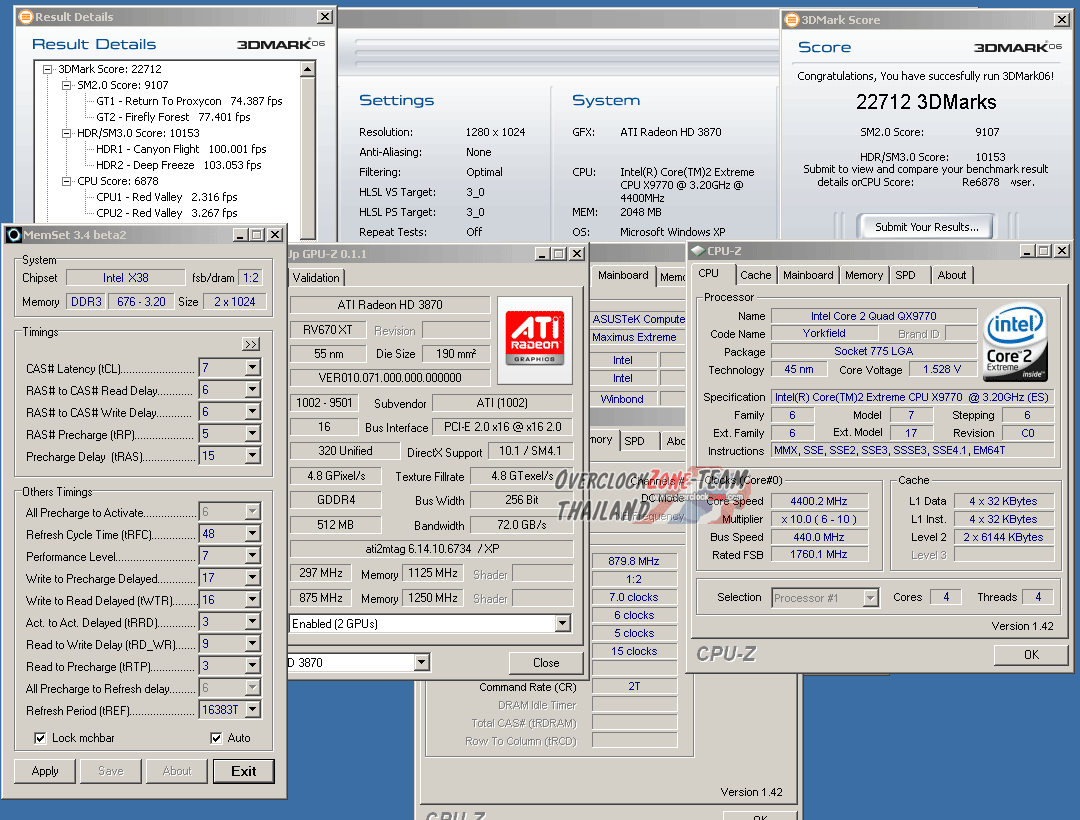Maximize the GPU-Z window

tap(559, 254)
